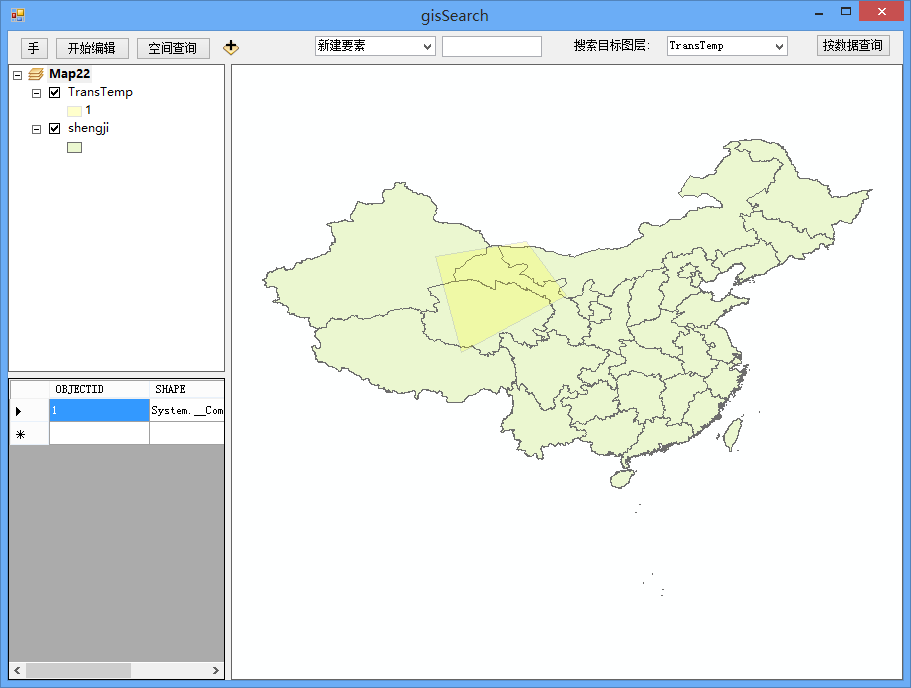Toggle the shengji layer checkbox
The height and width of the screenshot is (688, 911).
pos(55,129)
